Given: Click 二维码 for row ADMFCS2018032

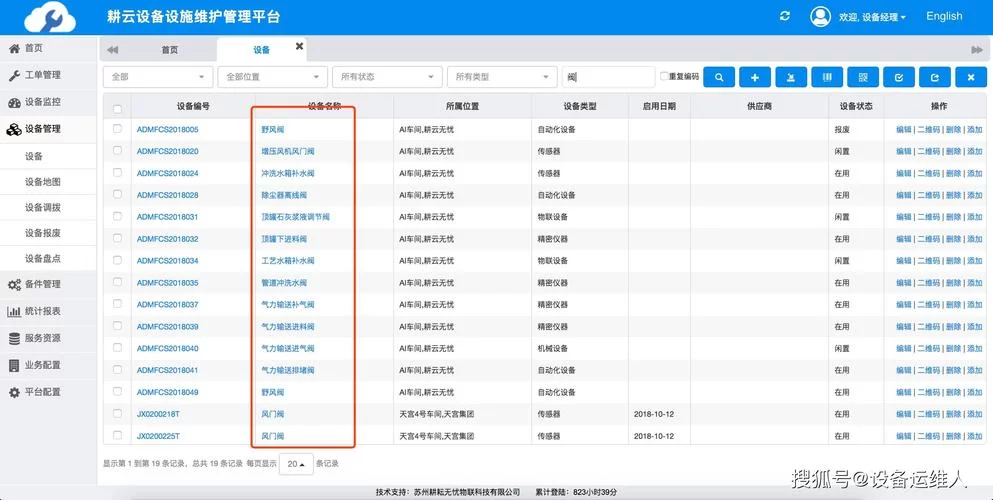Looking at the screenshot, I should pyautogui.click(x=928, y=239).
